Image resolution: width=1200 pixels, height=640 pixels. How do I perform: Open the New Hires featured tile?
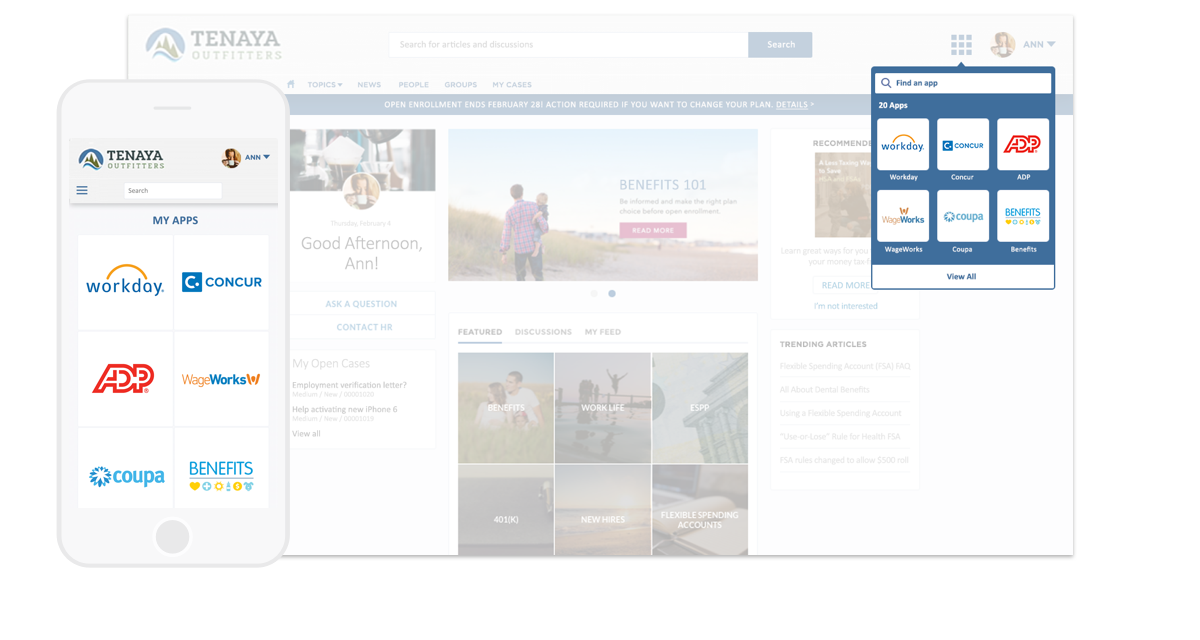[603, 510]
